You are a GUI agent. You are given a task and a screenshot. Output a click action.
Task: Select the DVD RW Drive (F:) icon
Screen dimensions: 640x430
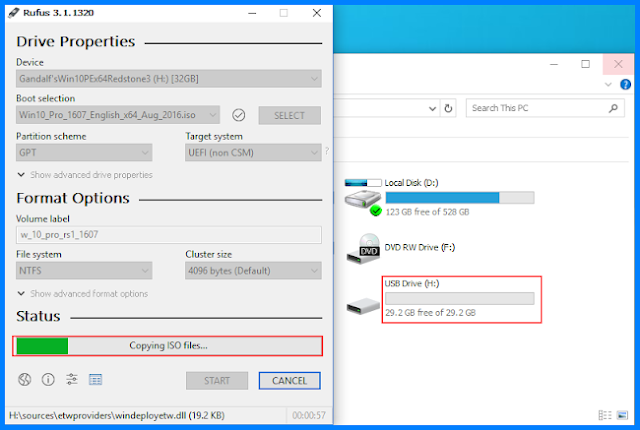point(363,249)
